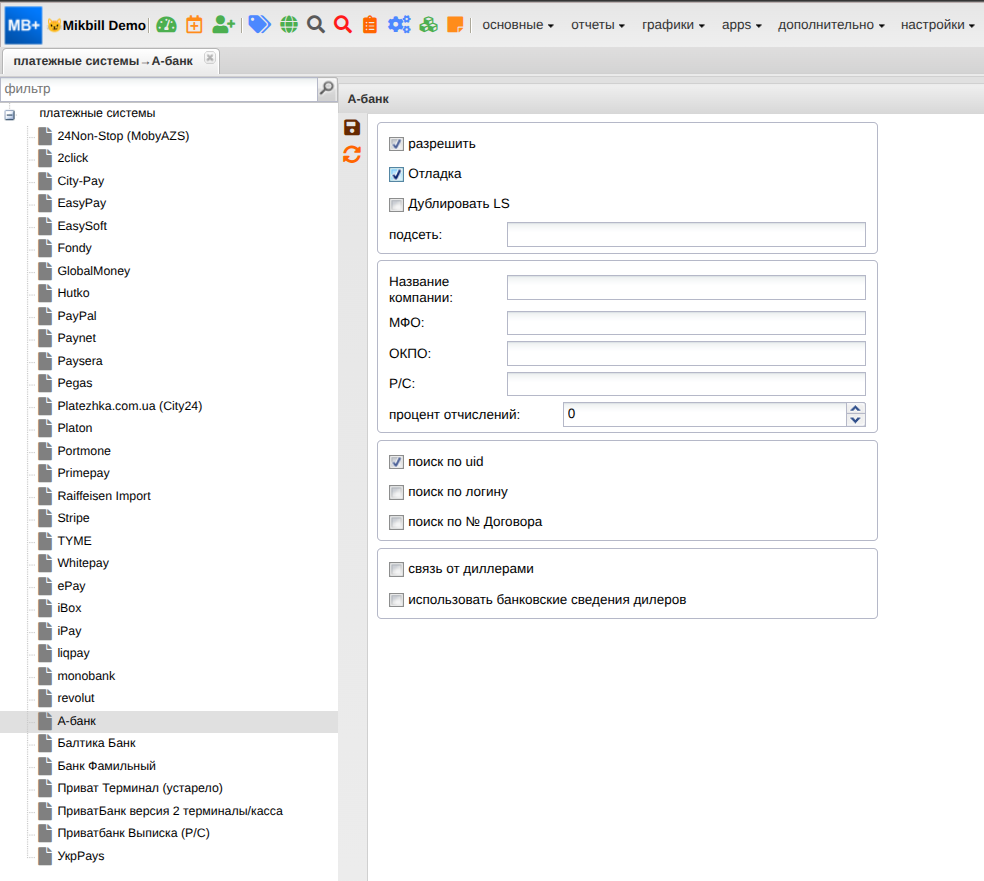The width and height of the screenshot is (984, 881).
Task: Select Raiffeisen Import tree item
Action: (x=104, y=496)
